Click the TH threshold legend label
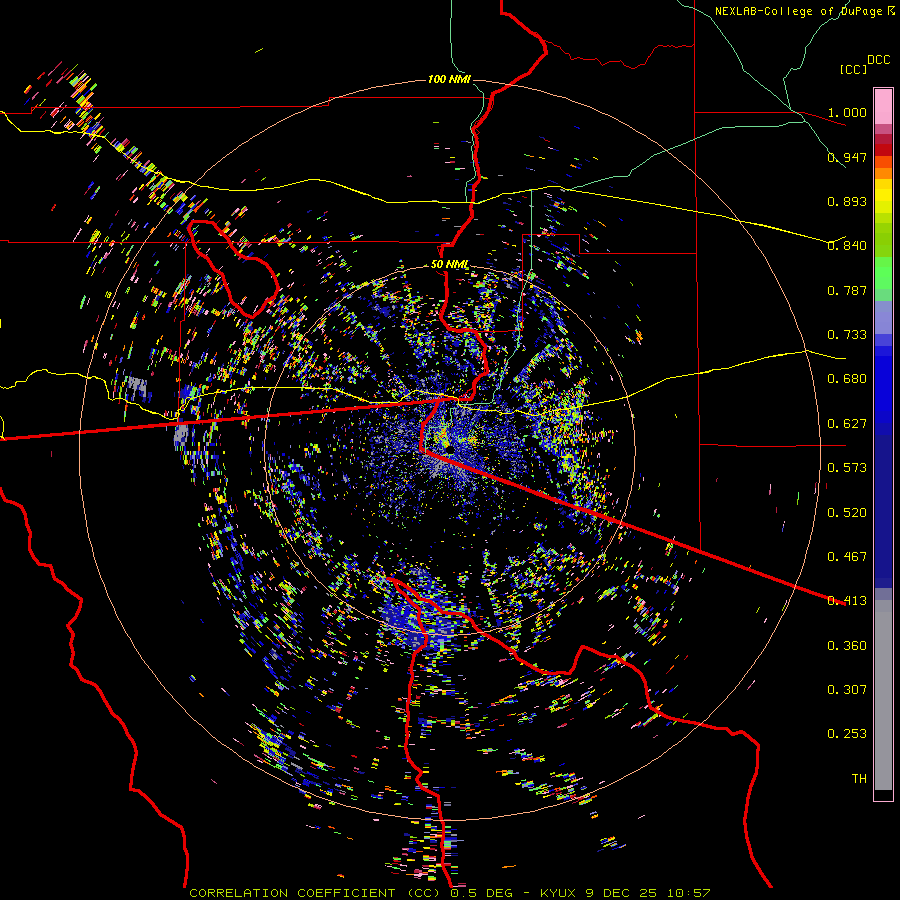This screenshot has height=900, width=900. pyautogui.click(x=859, y=779)
